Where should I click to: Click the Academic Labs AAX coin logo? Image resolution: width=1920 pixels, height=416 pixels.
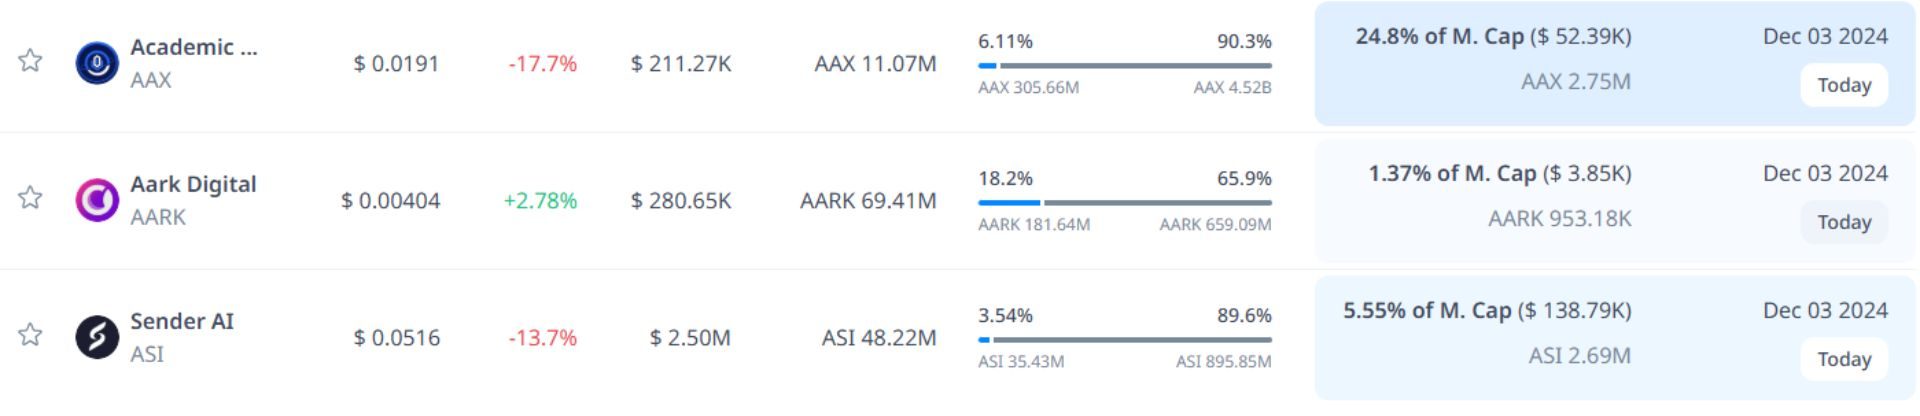(x=97, y=63)
